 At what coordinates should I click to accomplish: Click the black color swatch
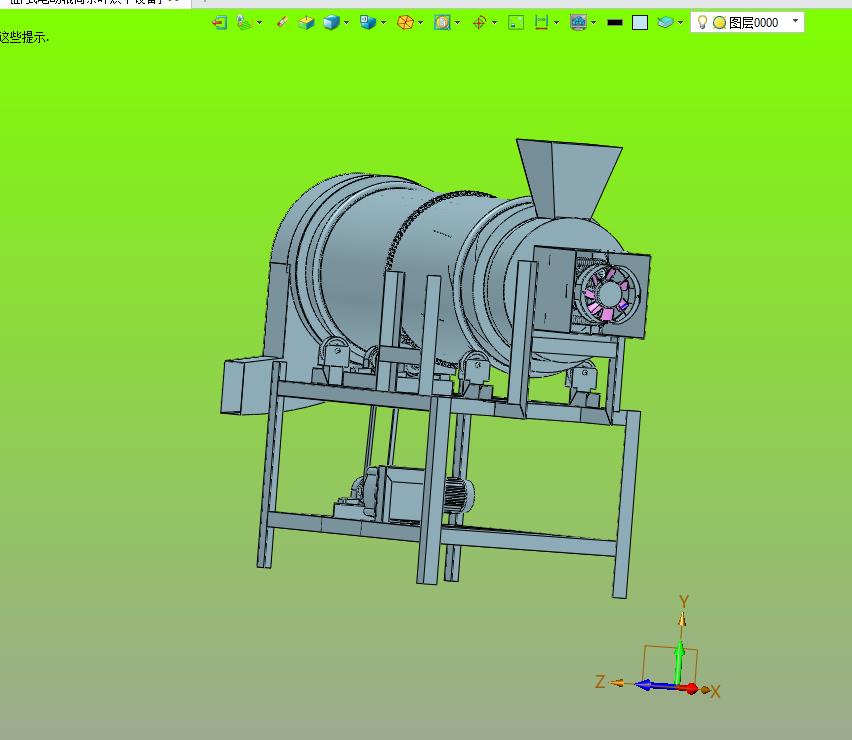click(615, 23)
